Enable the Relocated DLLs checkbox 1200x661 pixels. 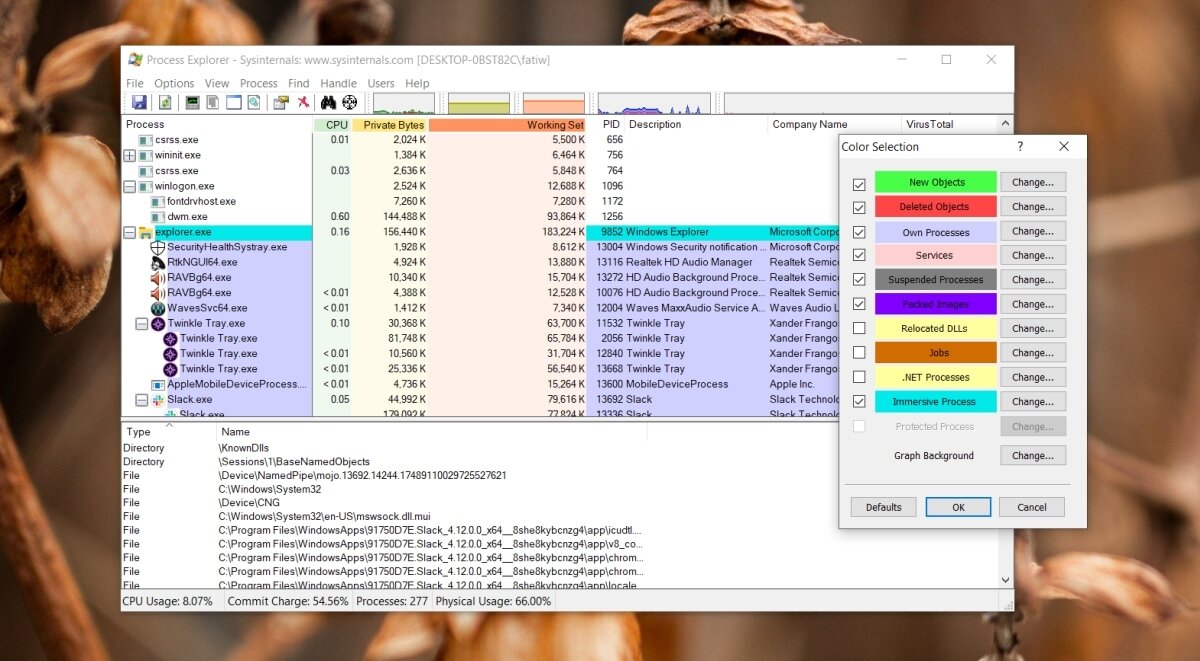pos(859,329)
